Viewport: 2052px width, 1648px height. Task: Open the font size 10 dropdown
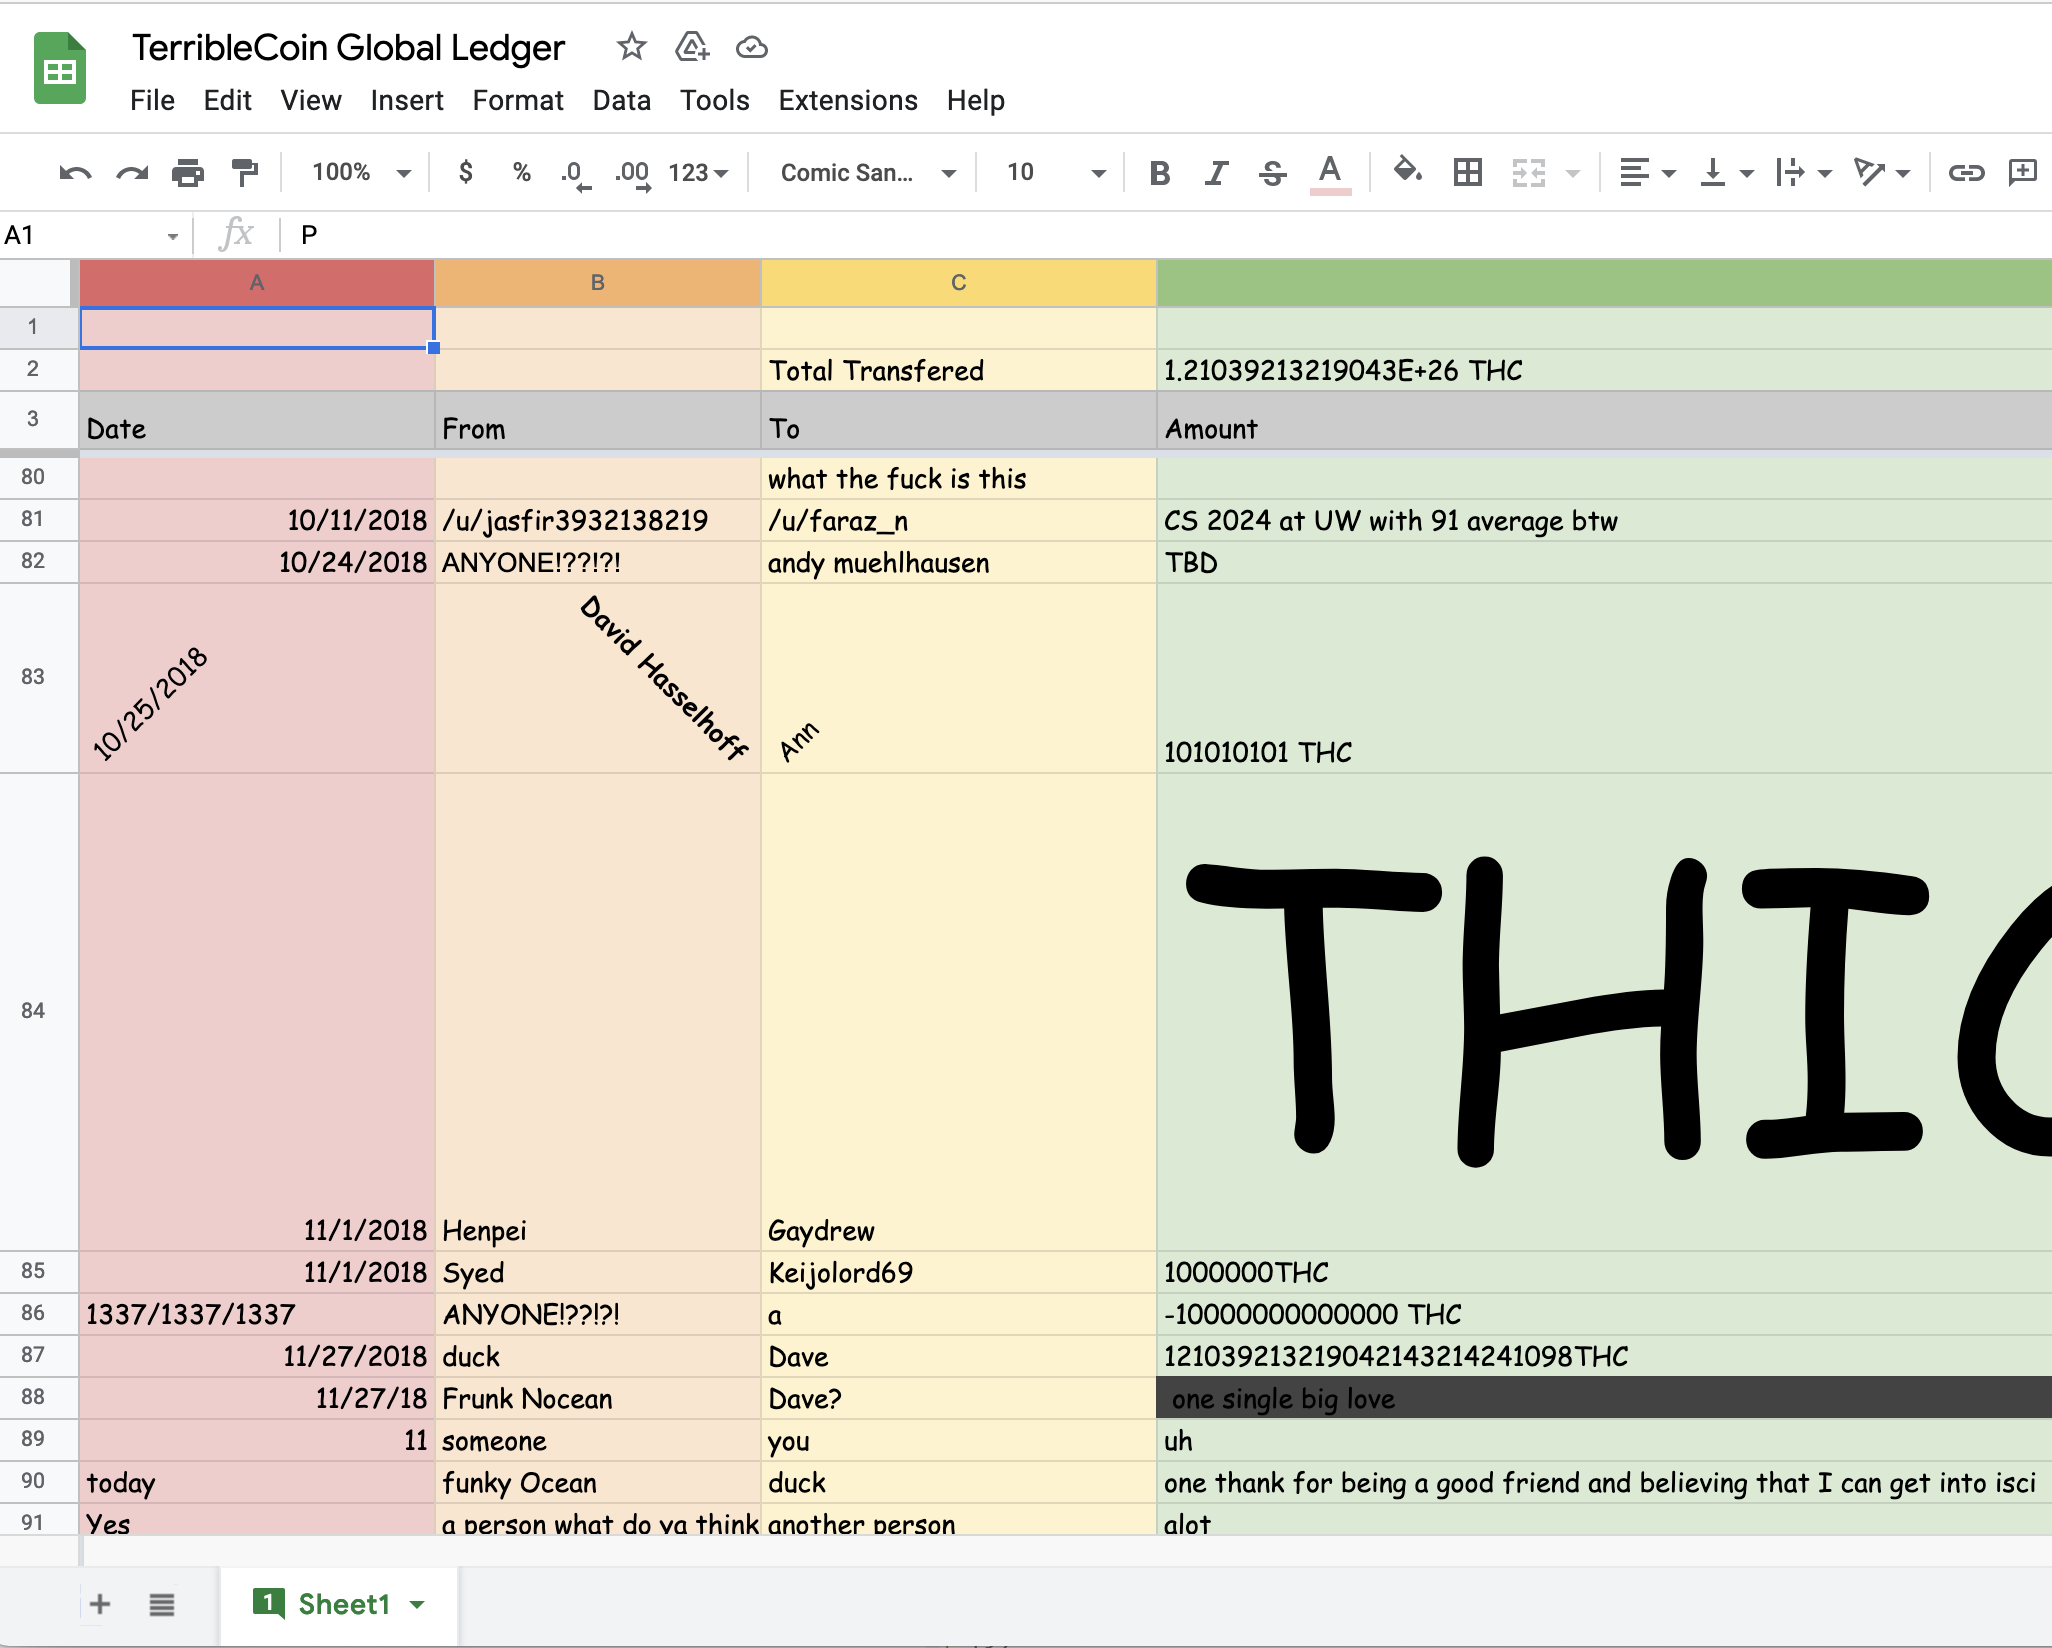tap(1055, 173)
